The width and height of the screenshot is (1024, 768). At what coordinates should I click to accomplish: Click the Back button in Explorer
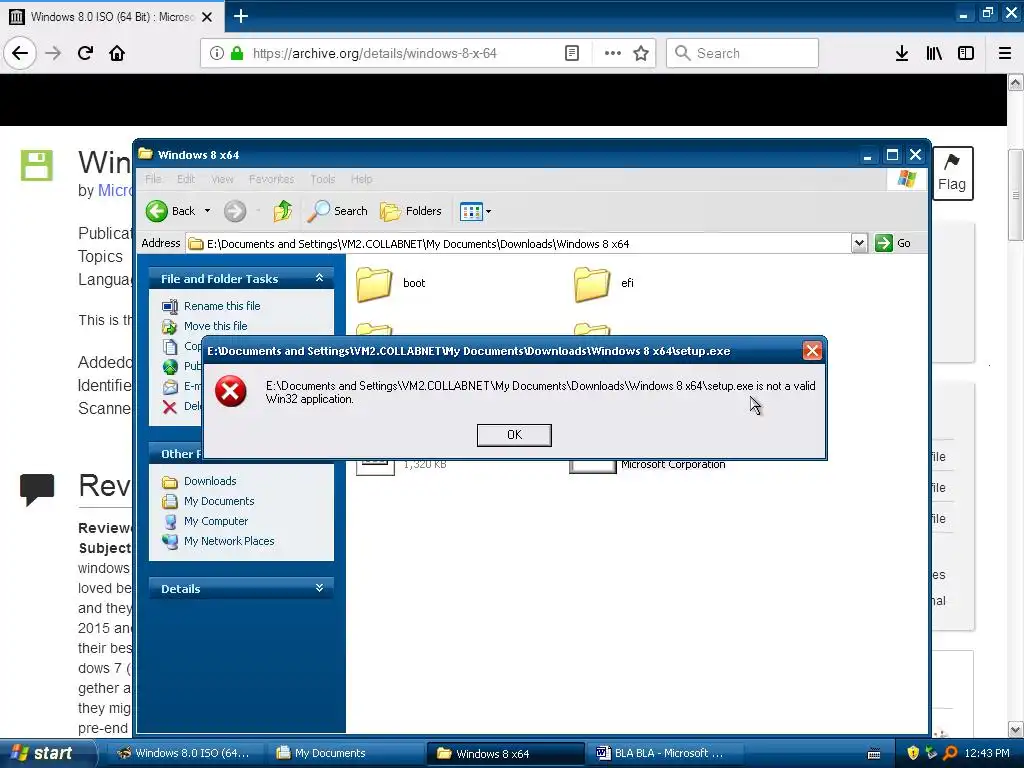tap(170, 211)
